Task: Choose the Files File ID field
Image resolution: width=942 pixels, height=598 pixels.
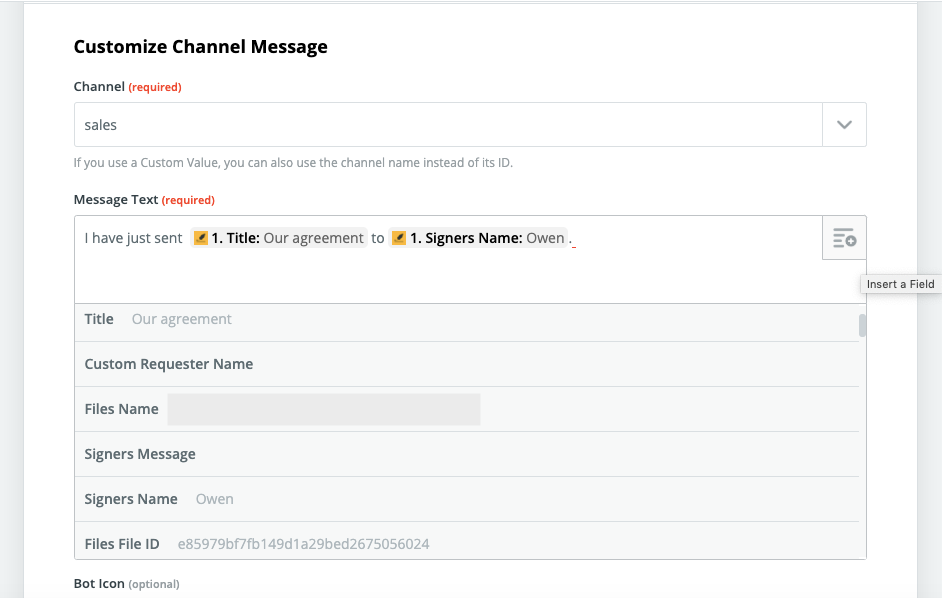Action: tap(467, 541)
